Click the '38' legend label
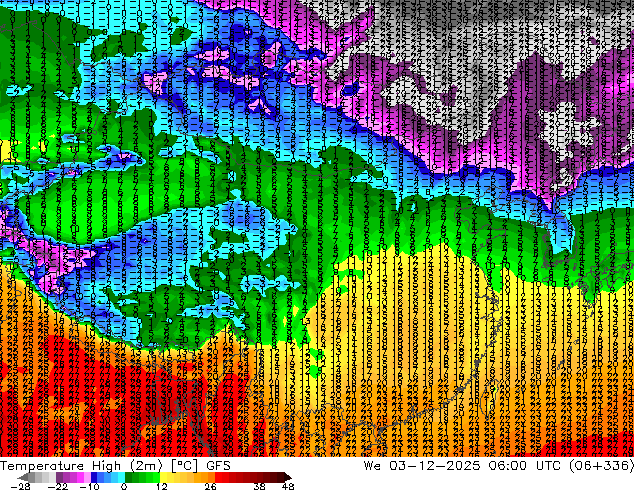The height and width of the screenshot is (490, 634). pos(259,486)
